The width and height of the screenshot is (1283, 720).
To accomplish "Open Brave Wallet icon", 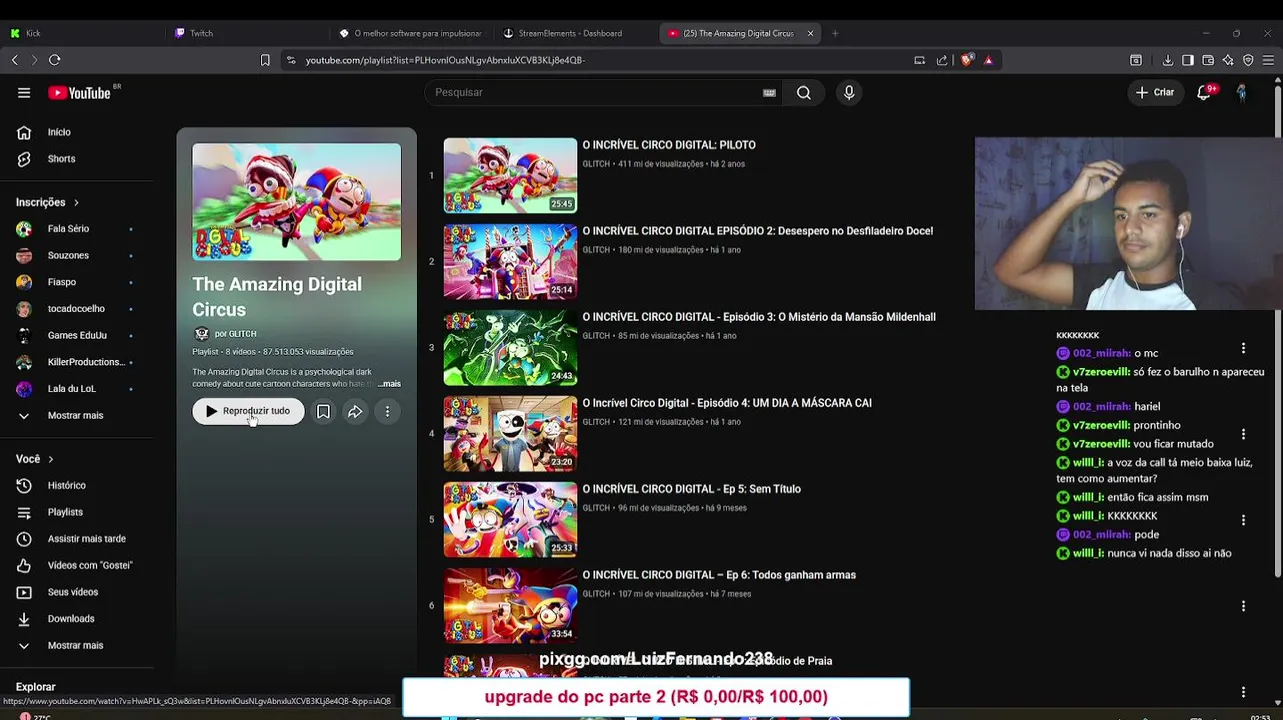I will [1208, 60].
